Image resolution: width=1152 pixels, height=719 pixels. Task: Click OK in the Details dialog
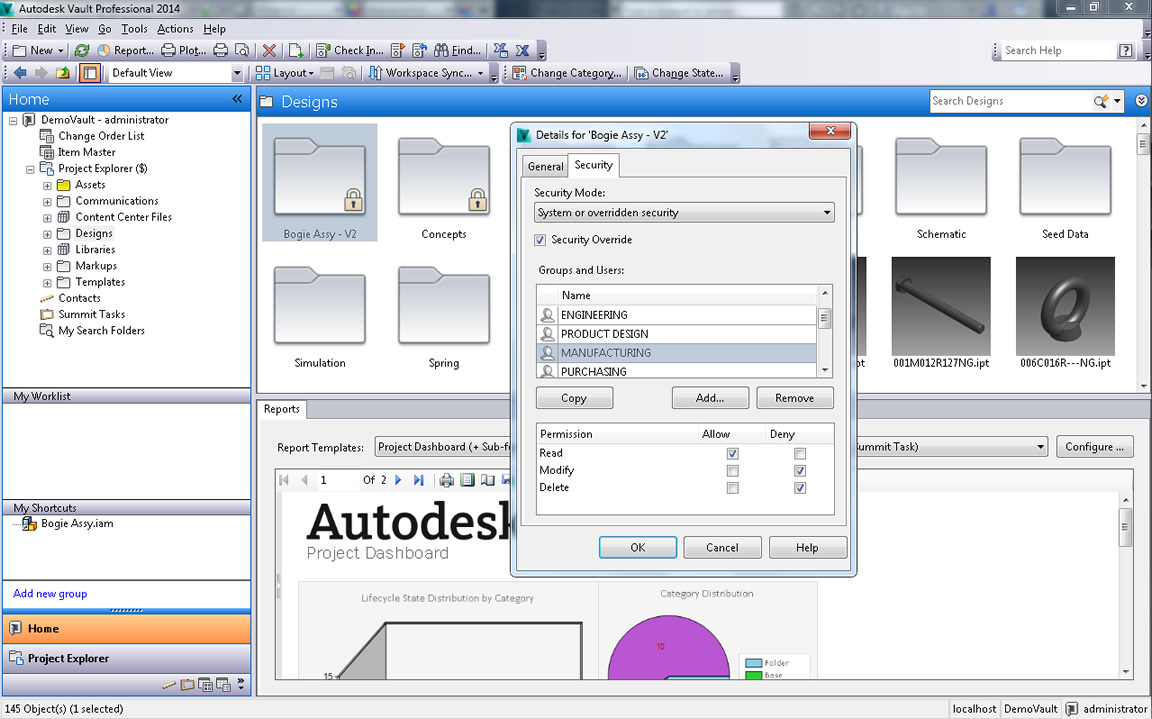638,548
